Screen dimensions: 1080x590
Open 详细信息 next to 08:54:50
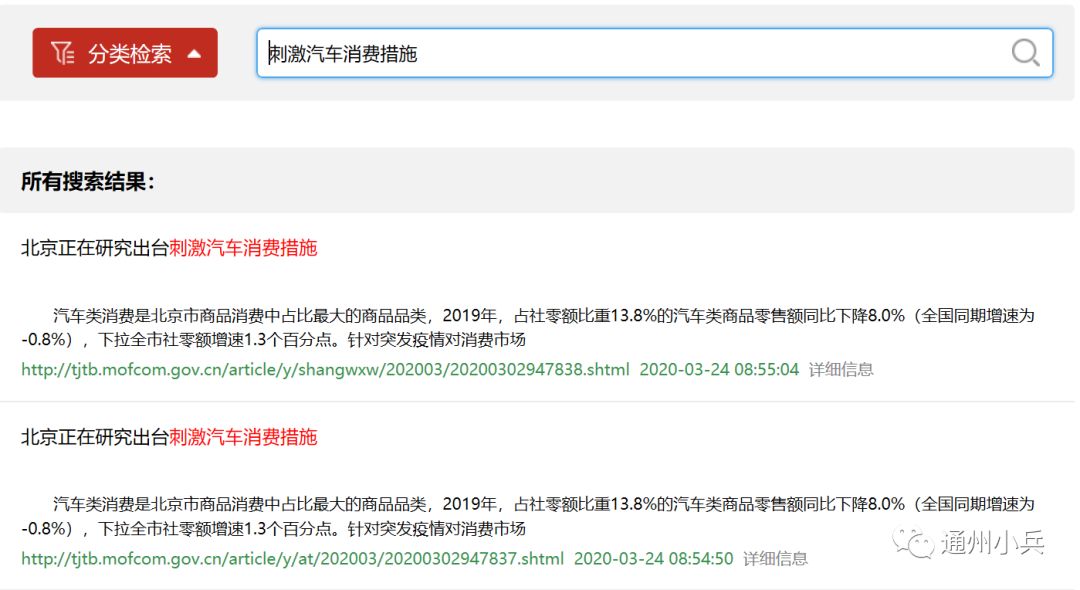click(775, 558)
